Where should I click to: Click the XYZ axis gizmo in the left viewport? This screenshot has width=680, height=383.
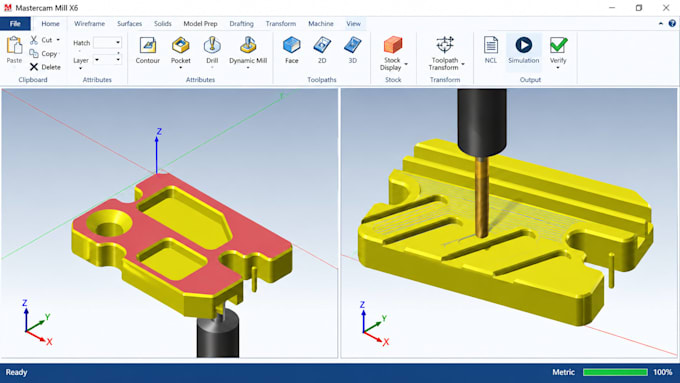(x=36, y=323)
